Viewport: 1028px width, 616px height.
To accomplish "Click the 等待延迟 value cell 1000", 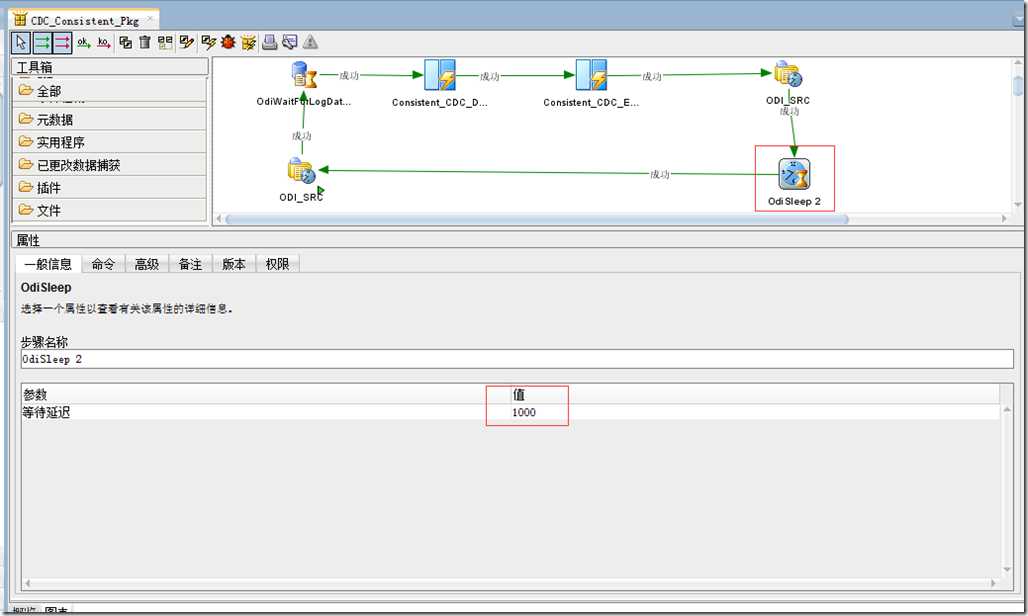I will 755,412.
